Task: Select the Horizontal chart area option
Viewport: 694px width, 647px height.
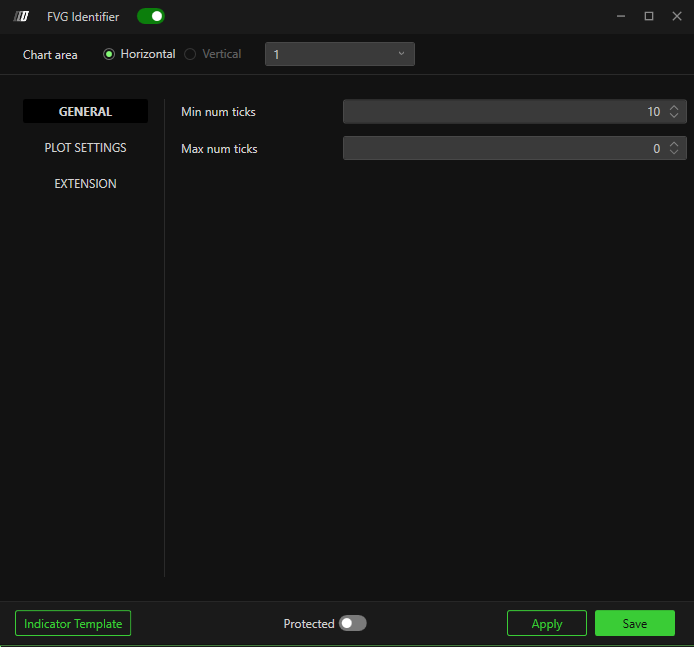Action: coord(109,54)
